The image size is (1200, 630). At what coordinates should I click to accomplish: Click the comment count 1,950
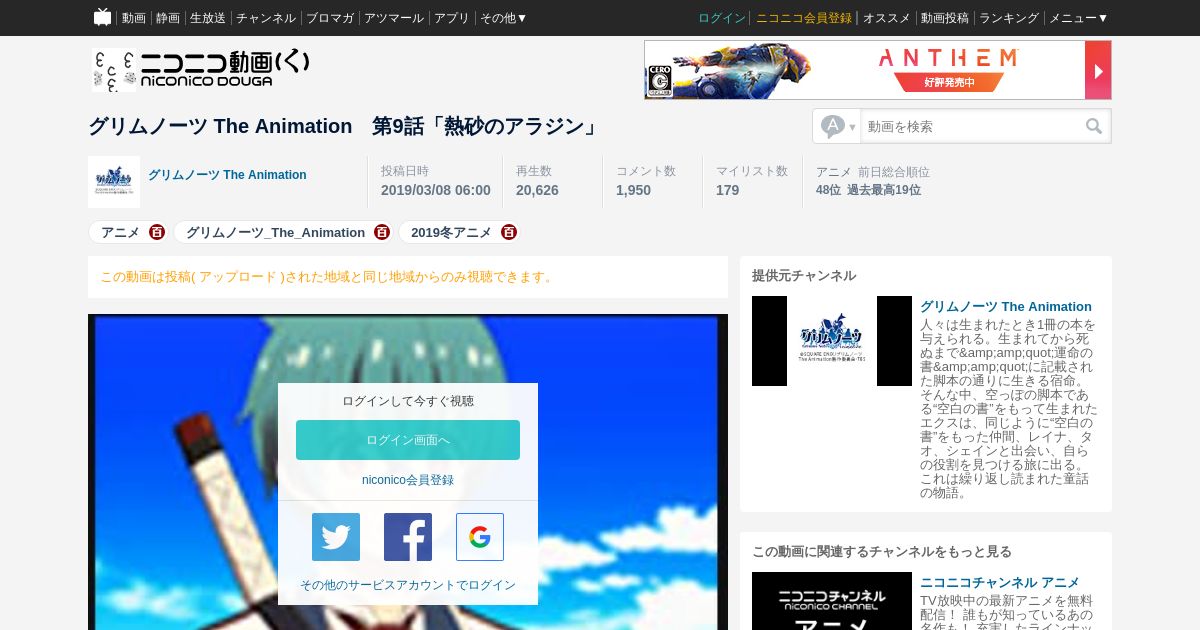click(x=633, y=190)
